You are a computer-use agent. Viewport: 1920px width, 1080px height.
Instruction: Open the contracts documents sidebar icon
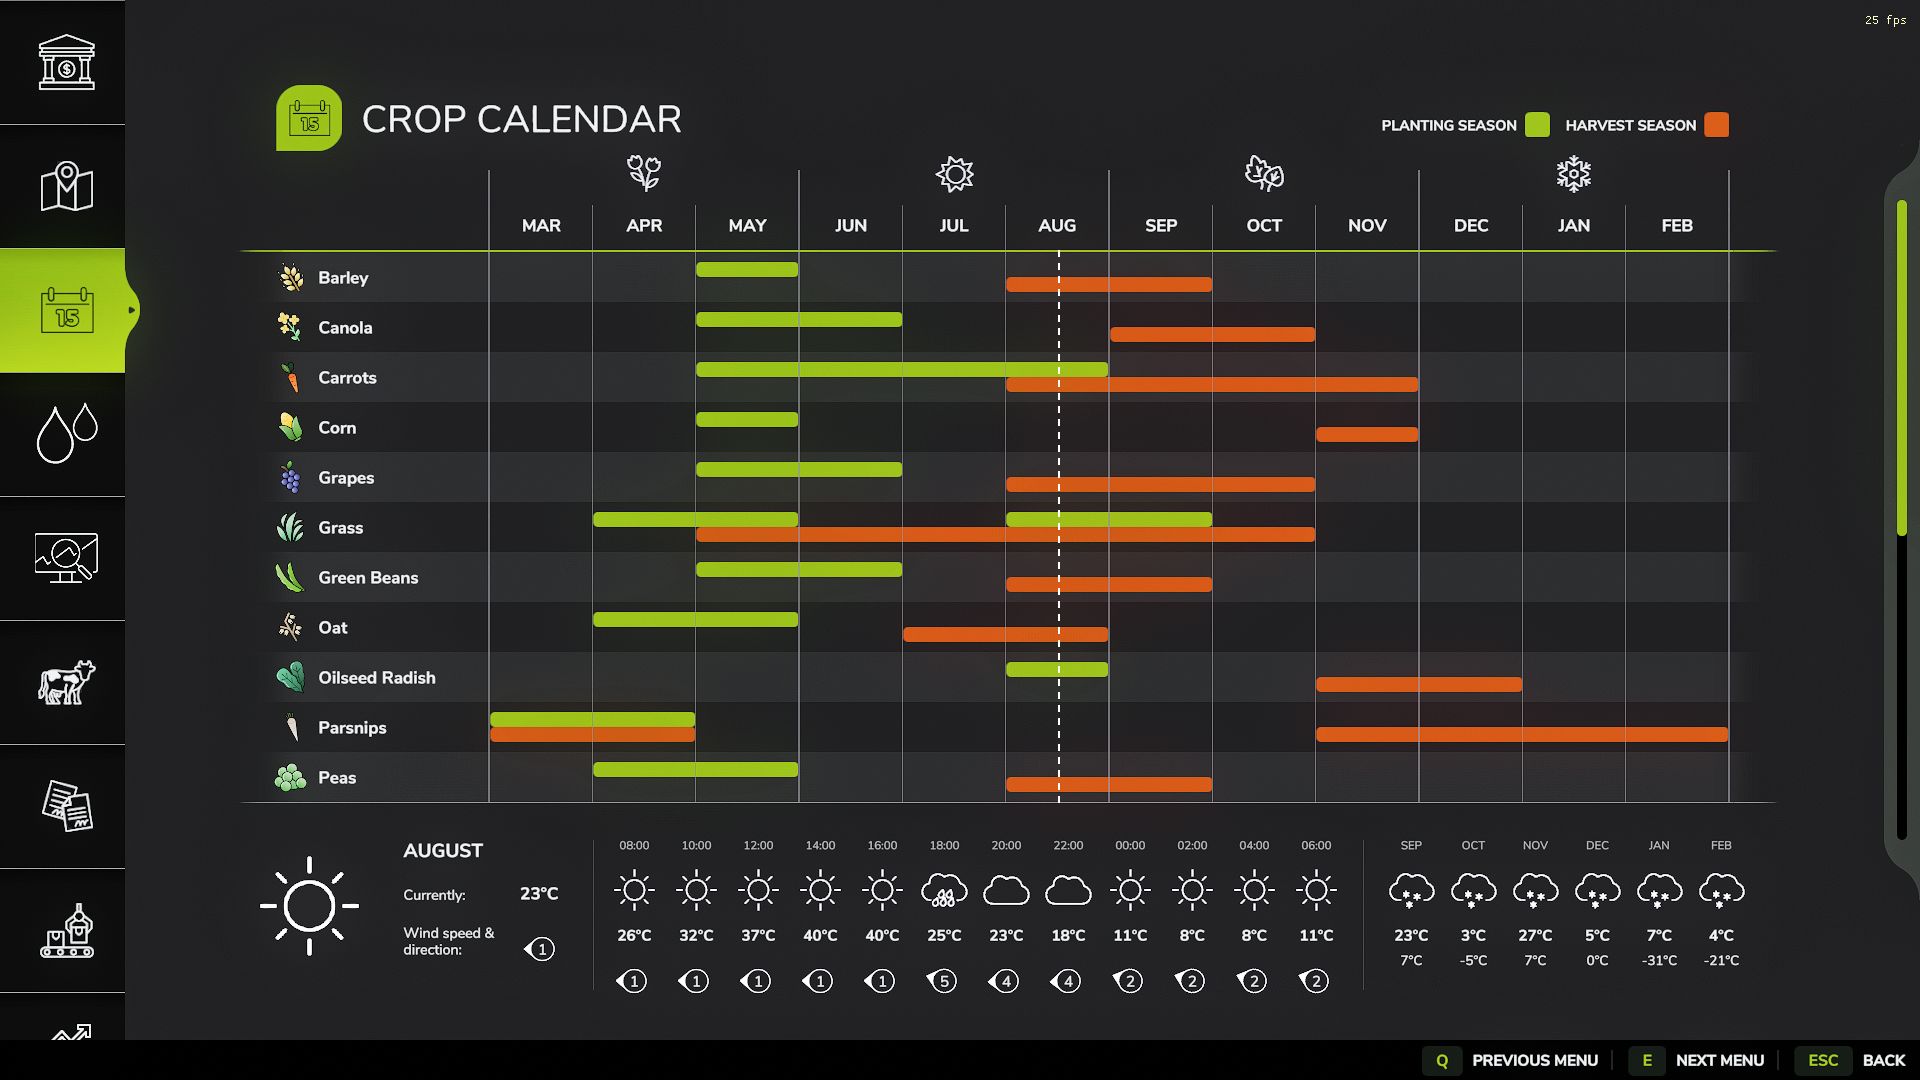66,806
